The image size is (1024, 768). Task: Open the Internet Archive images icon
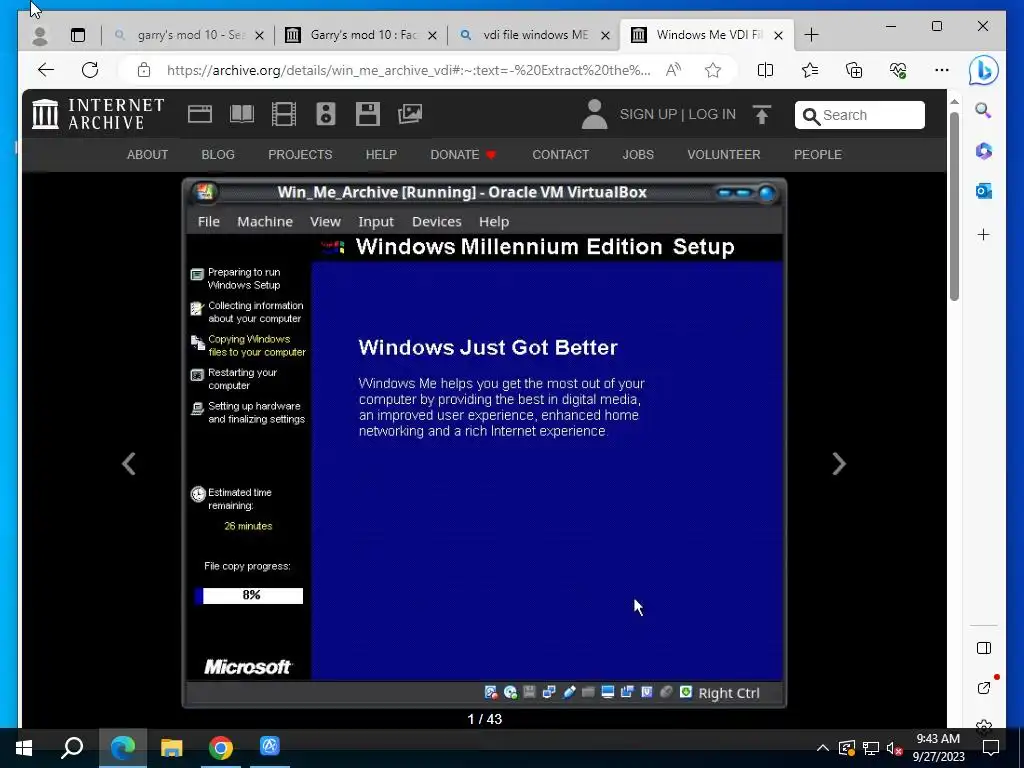pos(409,114)
